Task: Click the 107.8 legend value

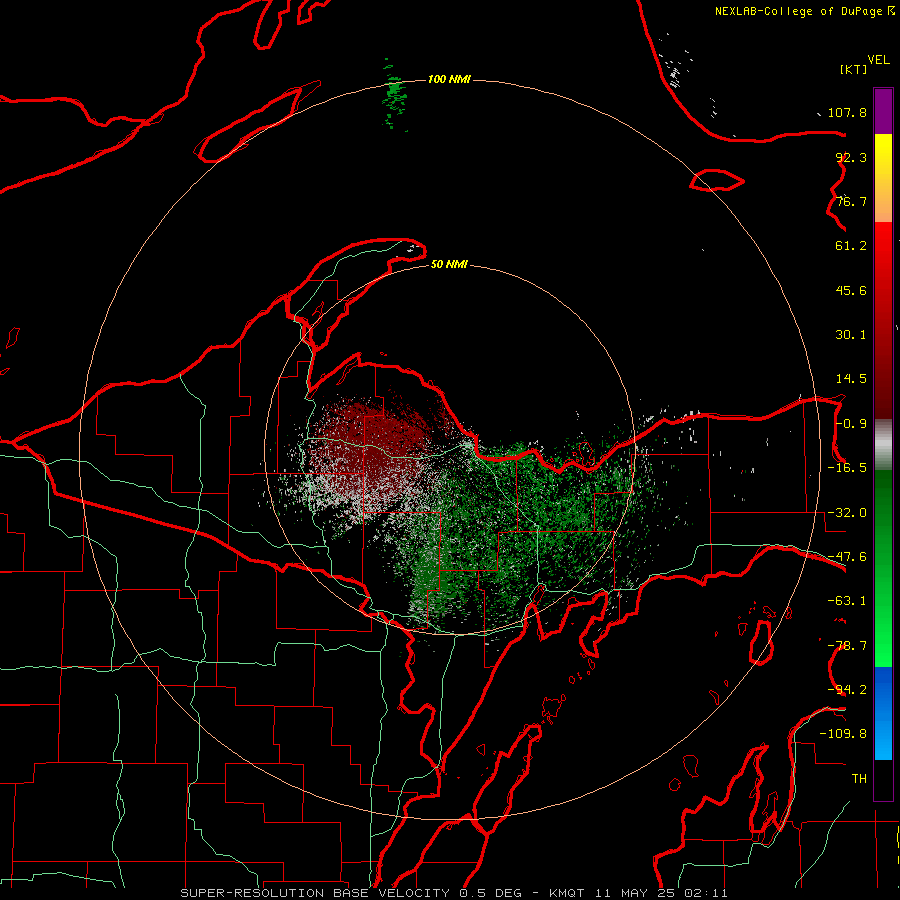Action: click(847, 112)
